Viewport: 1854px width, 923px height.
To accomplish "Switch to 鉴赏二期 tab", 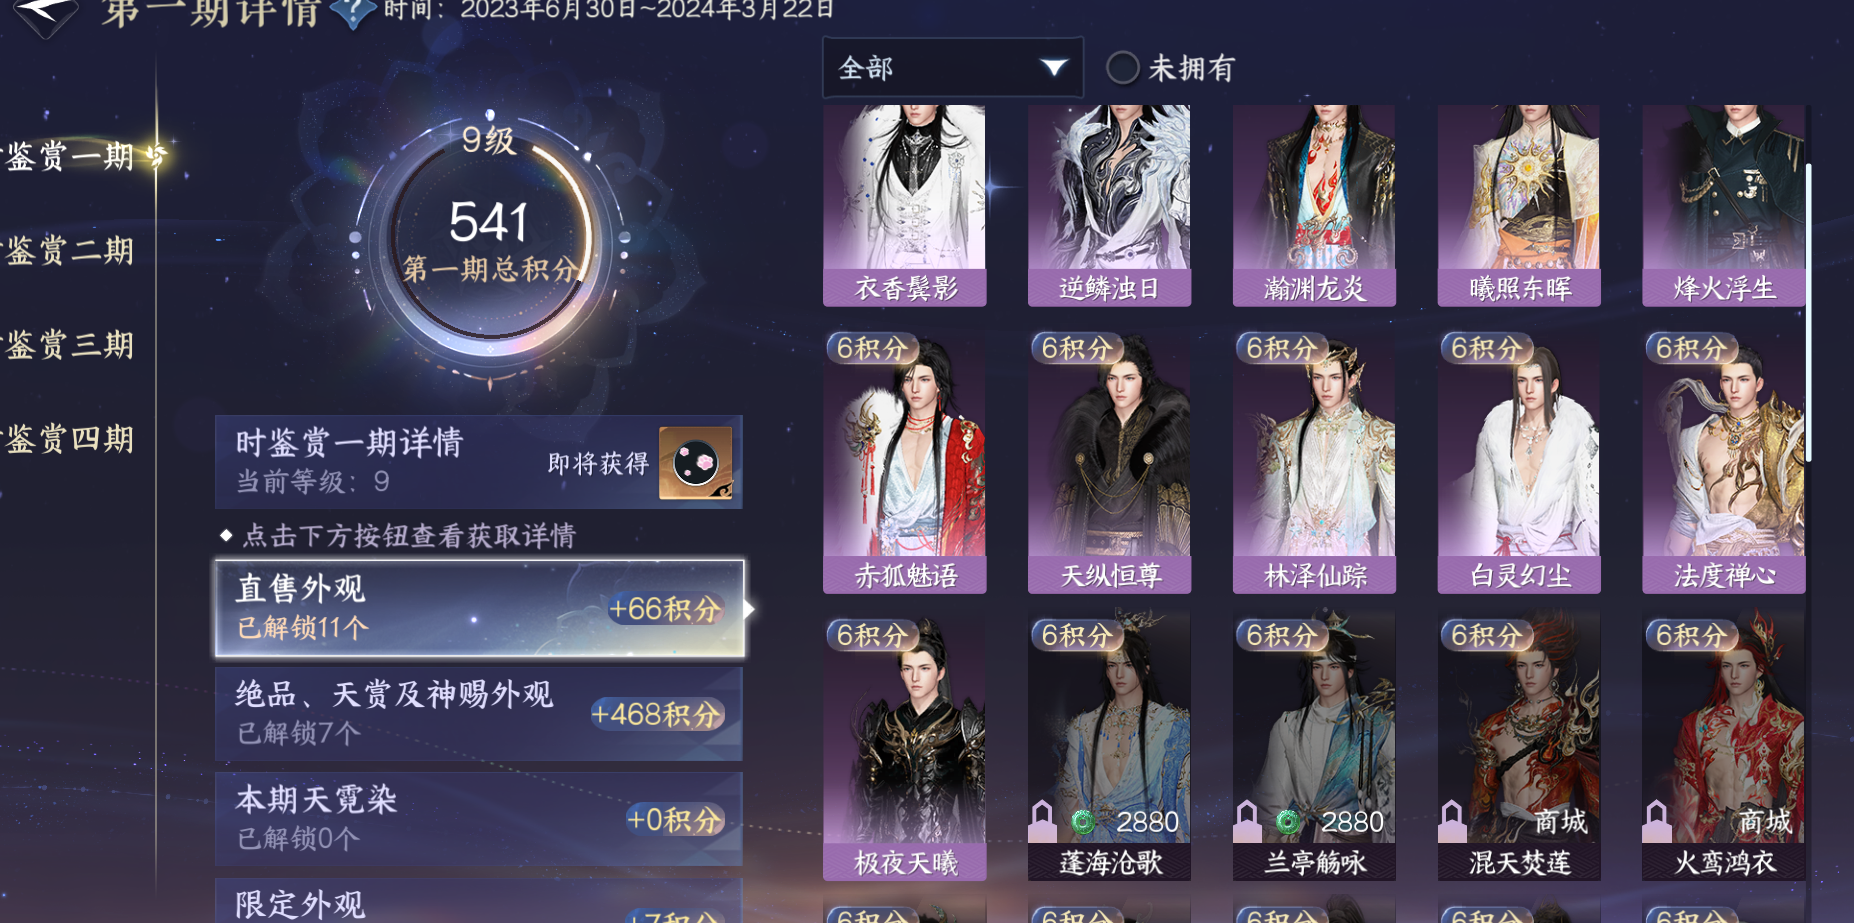I will pyautogui.click(x=70, y=250).
